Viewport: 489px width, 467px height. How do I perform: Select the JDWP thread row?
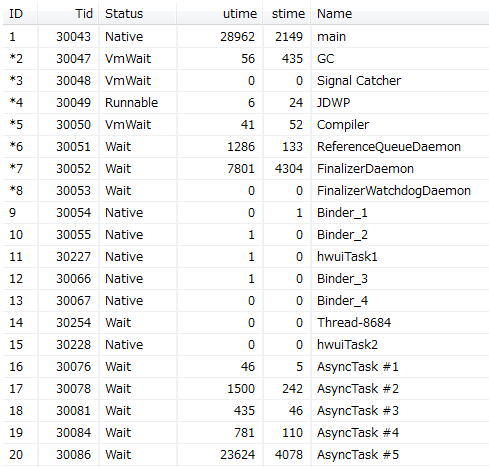click(246, 102)
